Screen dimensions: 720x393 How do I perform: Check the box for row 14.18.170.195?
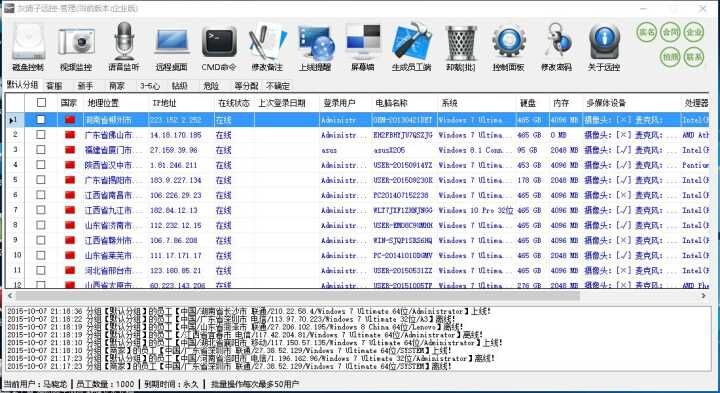(41, 135)
